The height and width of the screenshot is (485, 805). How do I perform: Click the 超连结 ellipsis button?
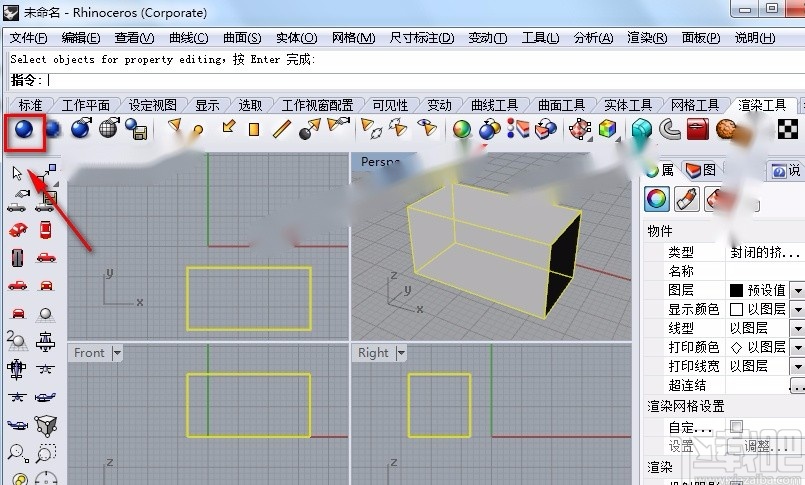click(797, 385)
